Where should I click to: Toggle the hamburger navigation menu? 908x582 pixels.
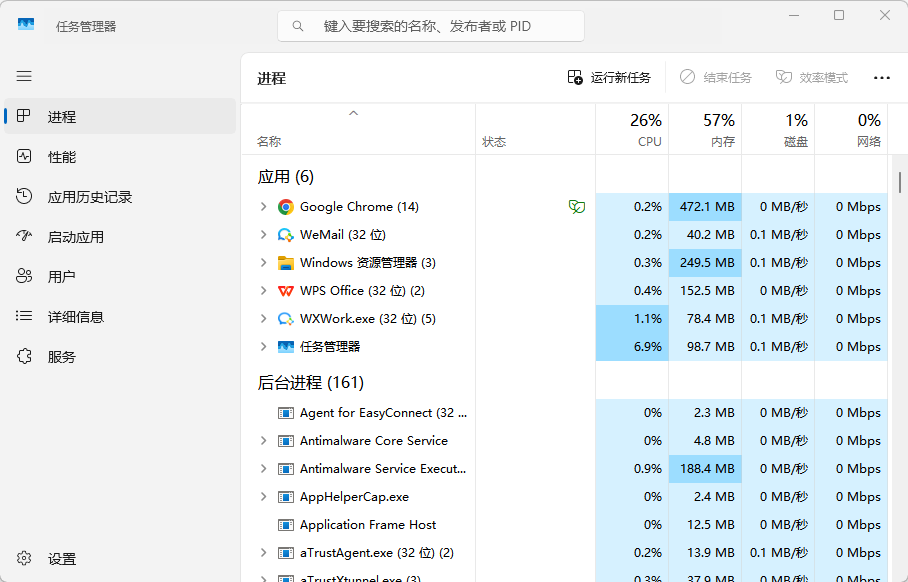pos(24,76)
